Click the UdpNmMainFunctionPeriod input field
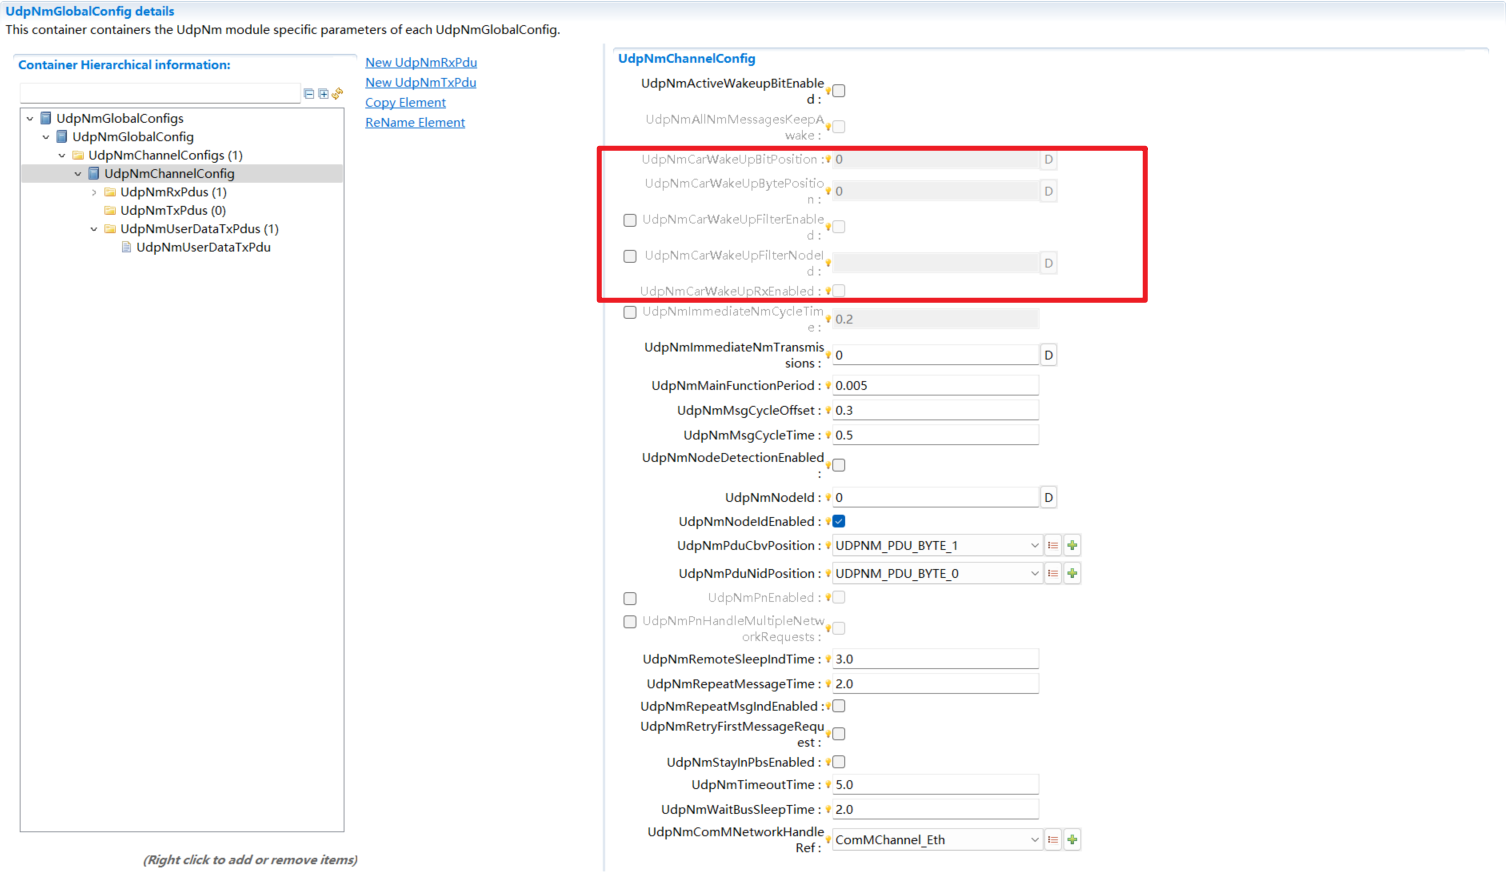1506x874 pixels. (x=935, y=386)
